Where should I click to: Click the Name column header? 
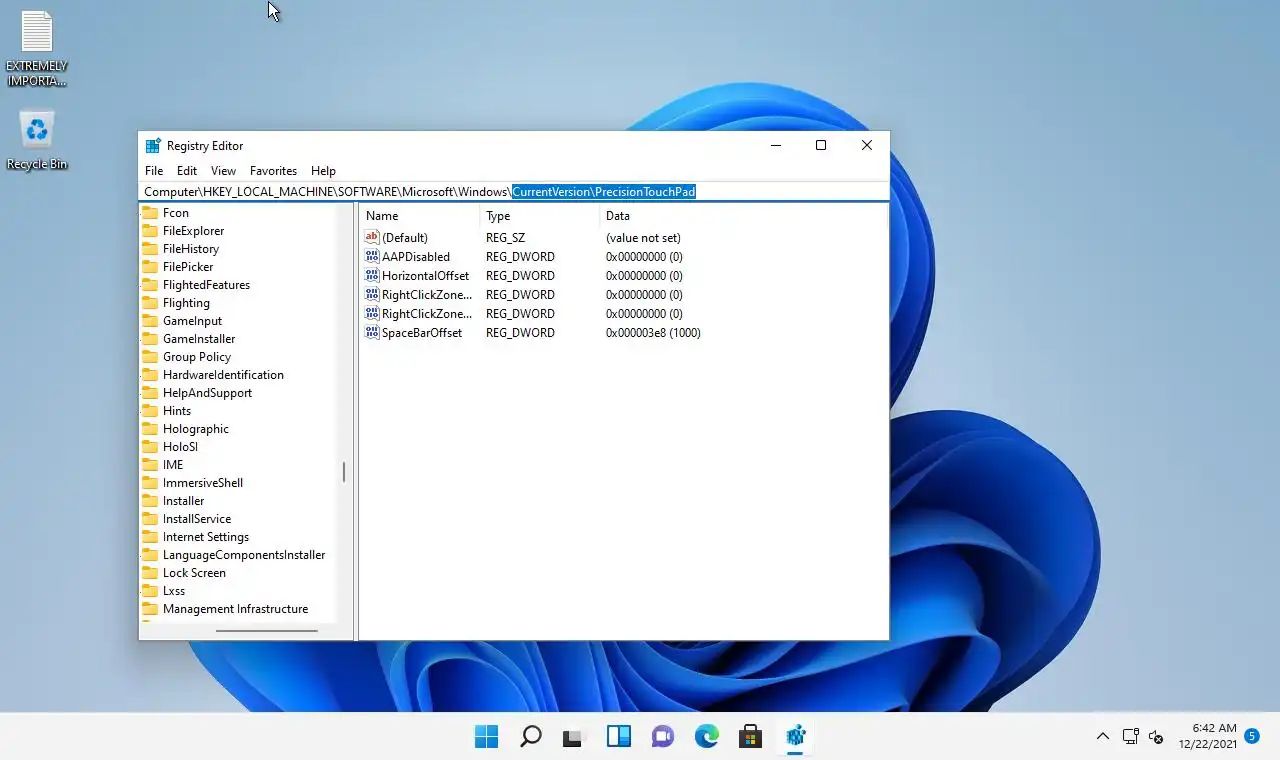[419, 216]
